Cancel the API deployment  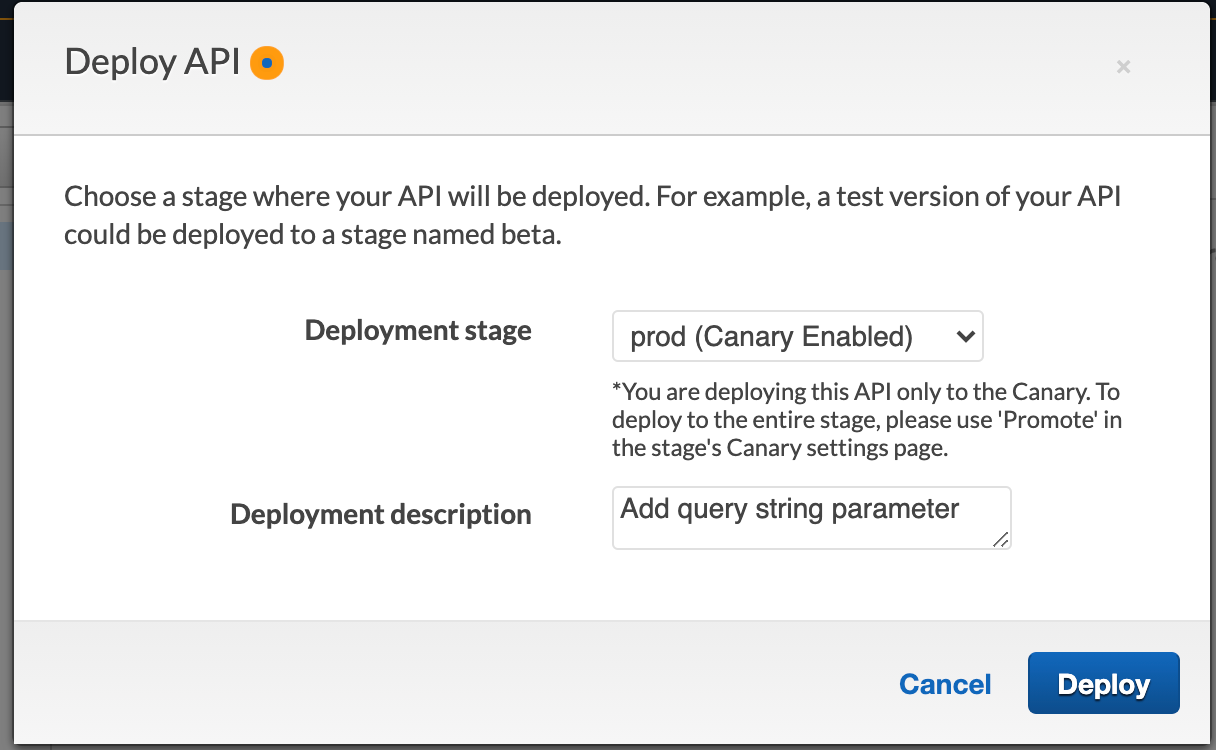(x=945, y=684)
